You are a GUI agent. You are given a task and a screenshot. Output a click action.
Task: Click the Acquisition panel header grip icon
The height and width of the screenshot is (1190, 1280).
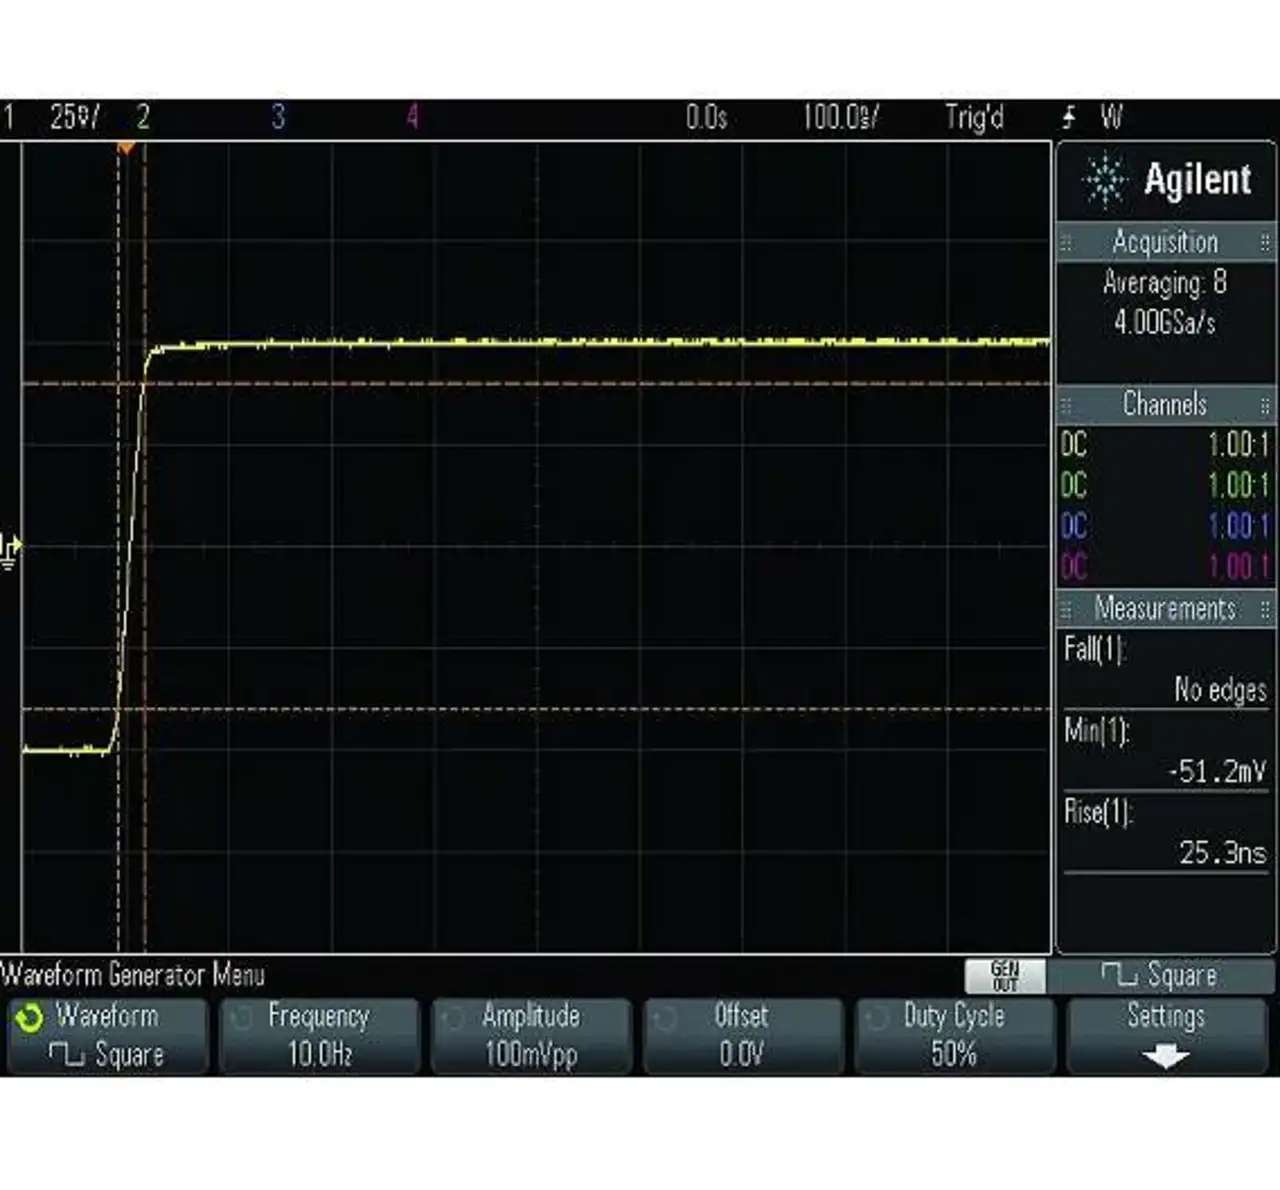(x=1066, y=243)
